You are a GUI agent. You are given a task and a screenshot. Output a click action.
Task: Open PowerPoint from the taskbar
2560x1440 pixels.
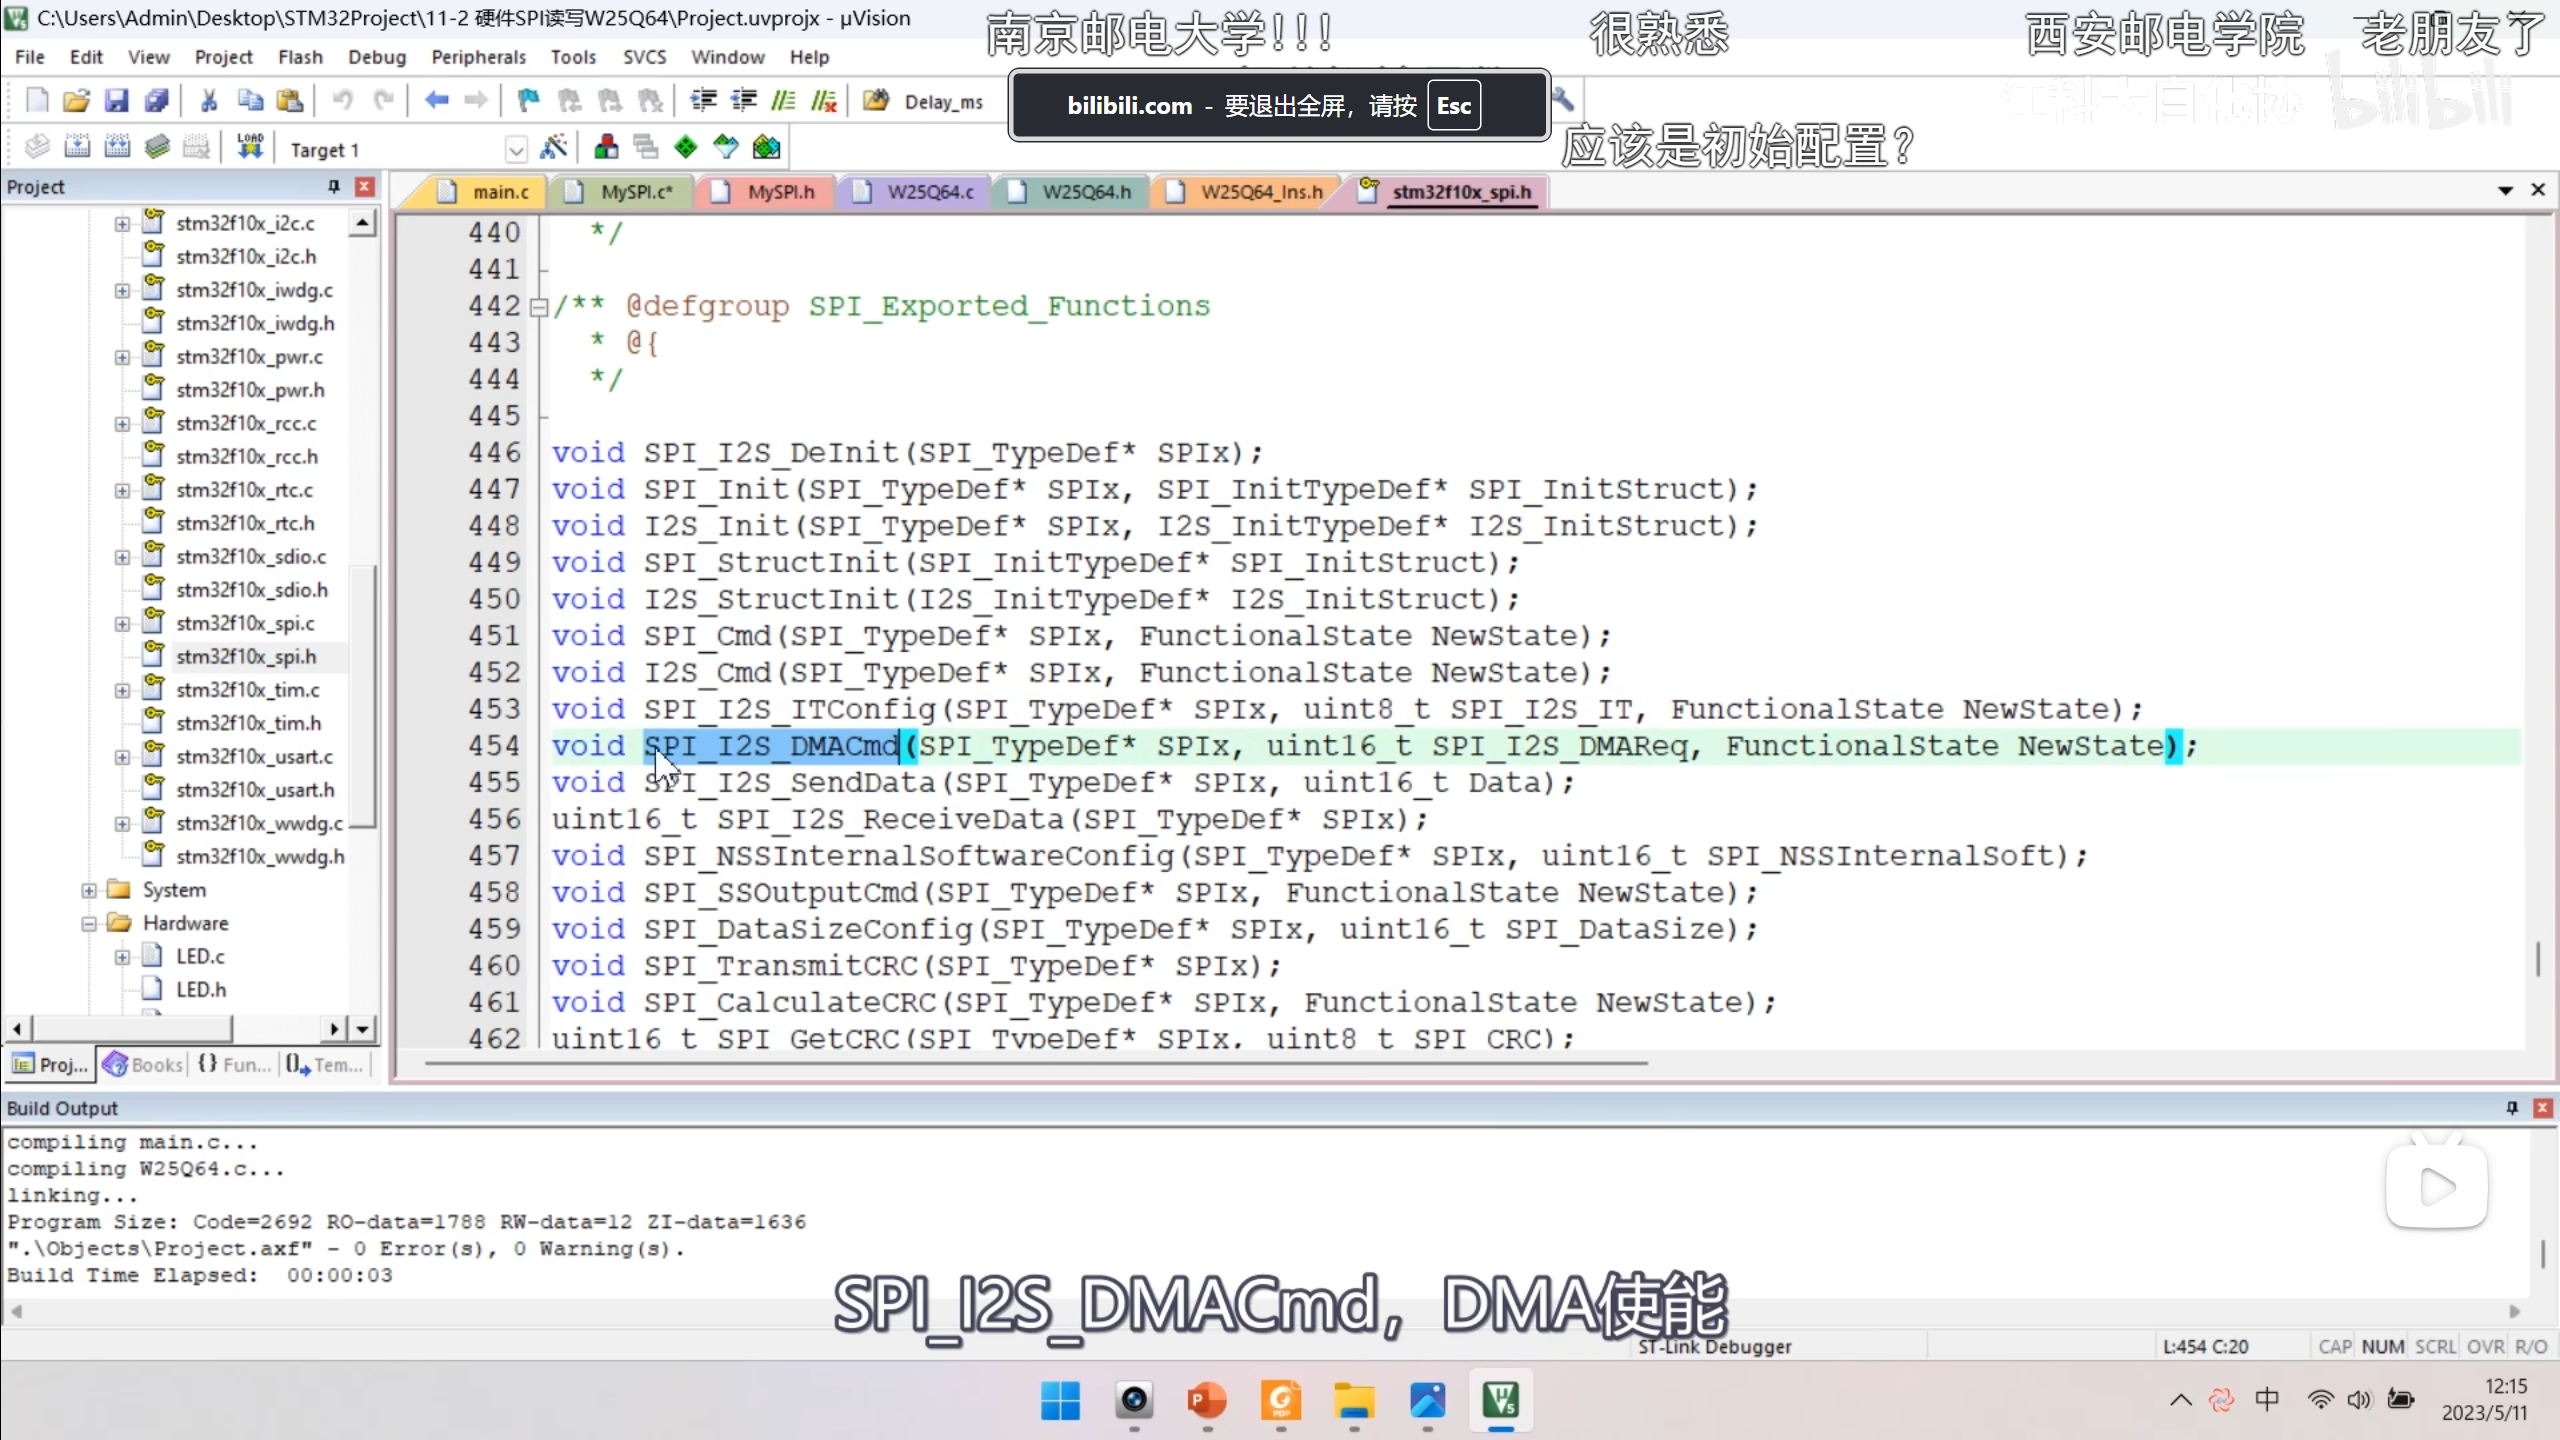tap(1207, 1401)
